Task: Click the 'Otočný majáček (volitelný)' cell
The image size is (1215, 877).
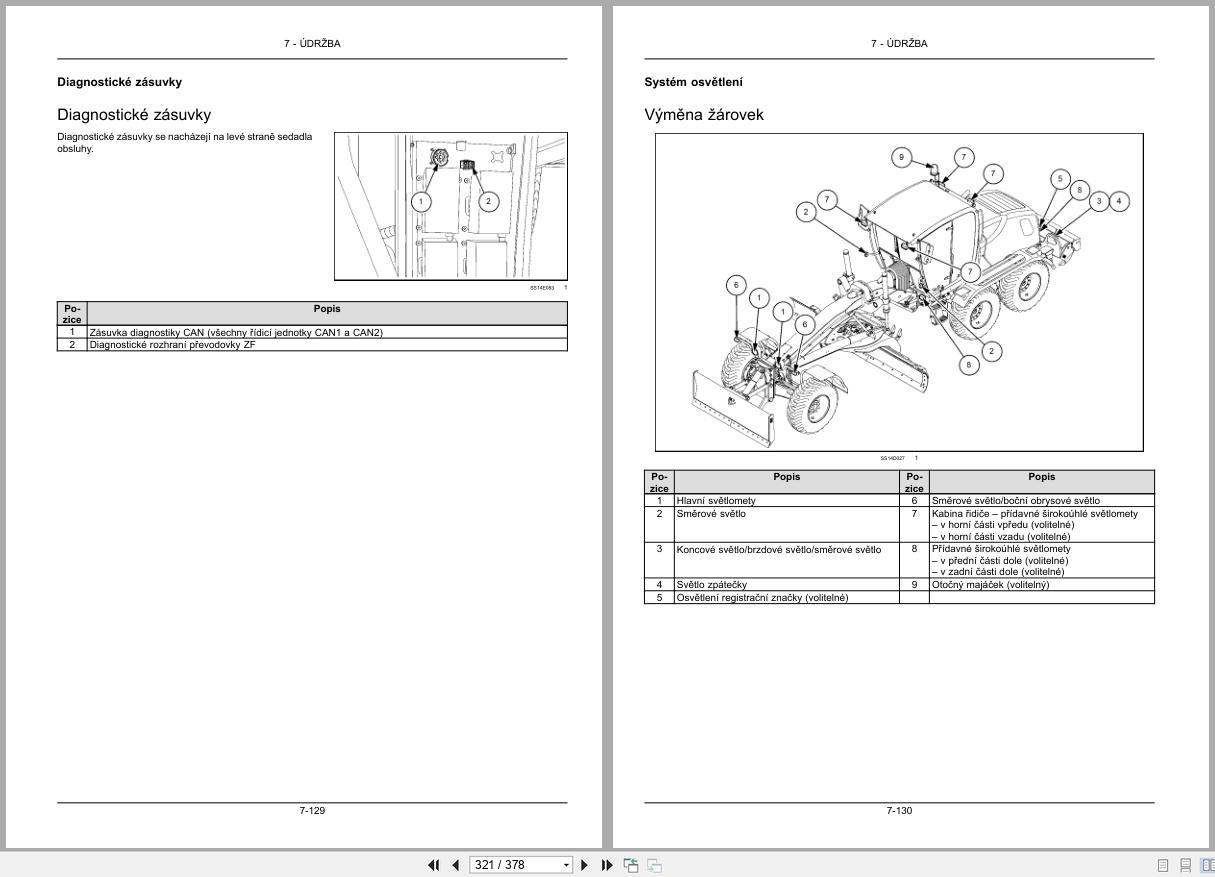Action: click(1042, 585)
